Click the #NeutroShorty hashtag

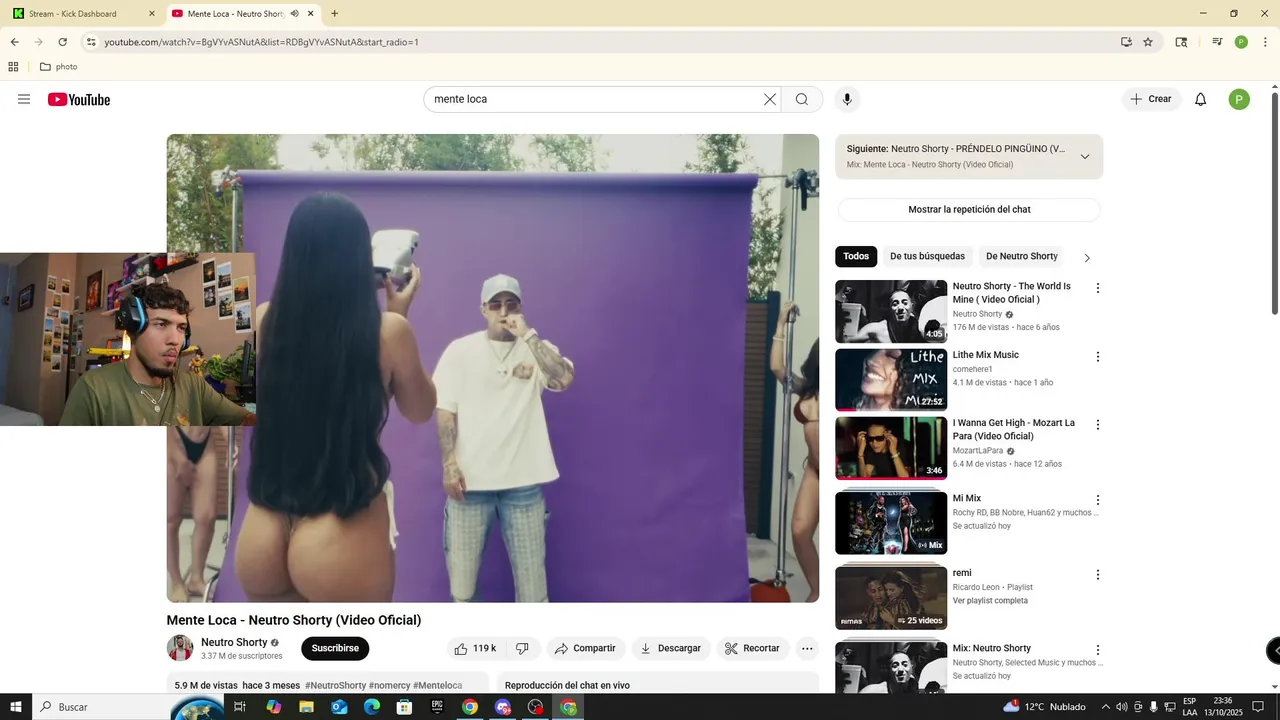pos(335,686)
